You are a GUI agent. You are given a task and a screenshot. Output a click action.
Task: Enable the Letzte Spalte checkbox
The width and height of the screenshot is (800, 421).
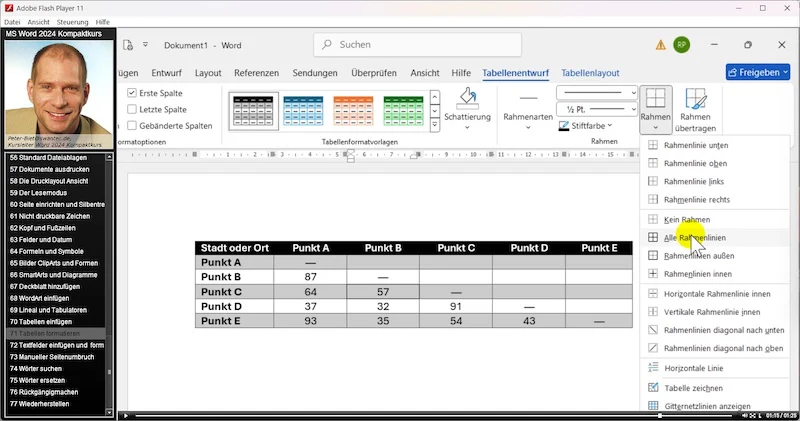coord(132,109)
